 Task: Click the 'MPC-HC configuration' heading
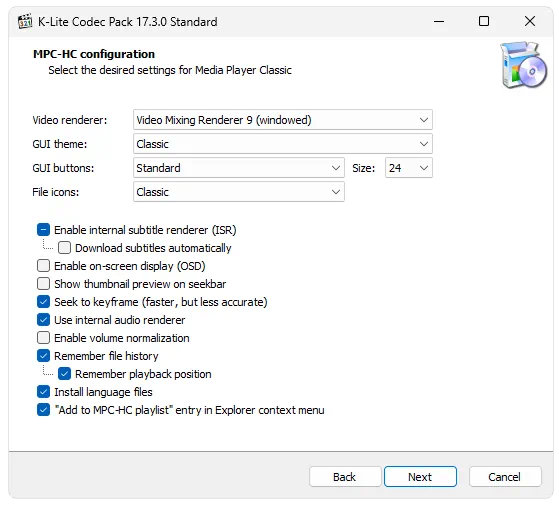(x=94, y=54)
